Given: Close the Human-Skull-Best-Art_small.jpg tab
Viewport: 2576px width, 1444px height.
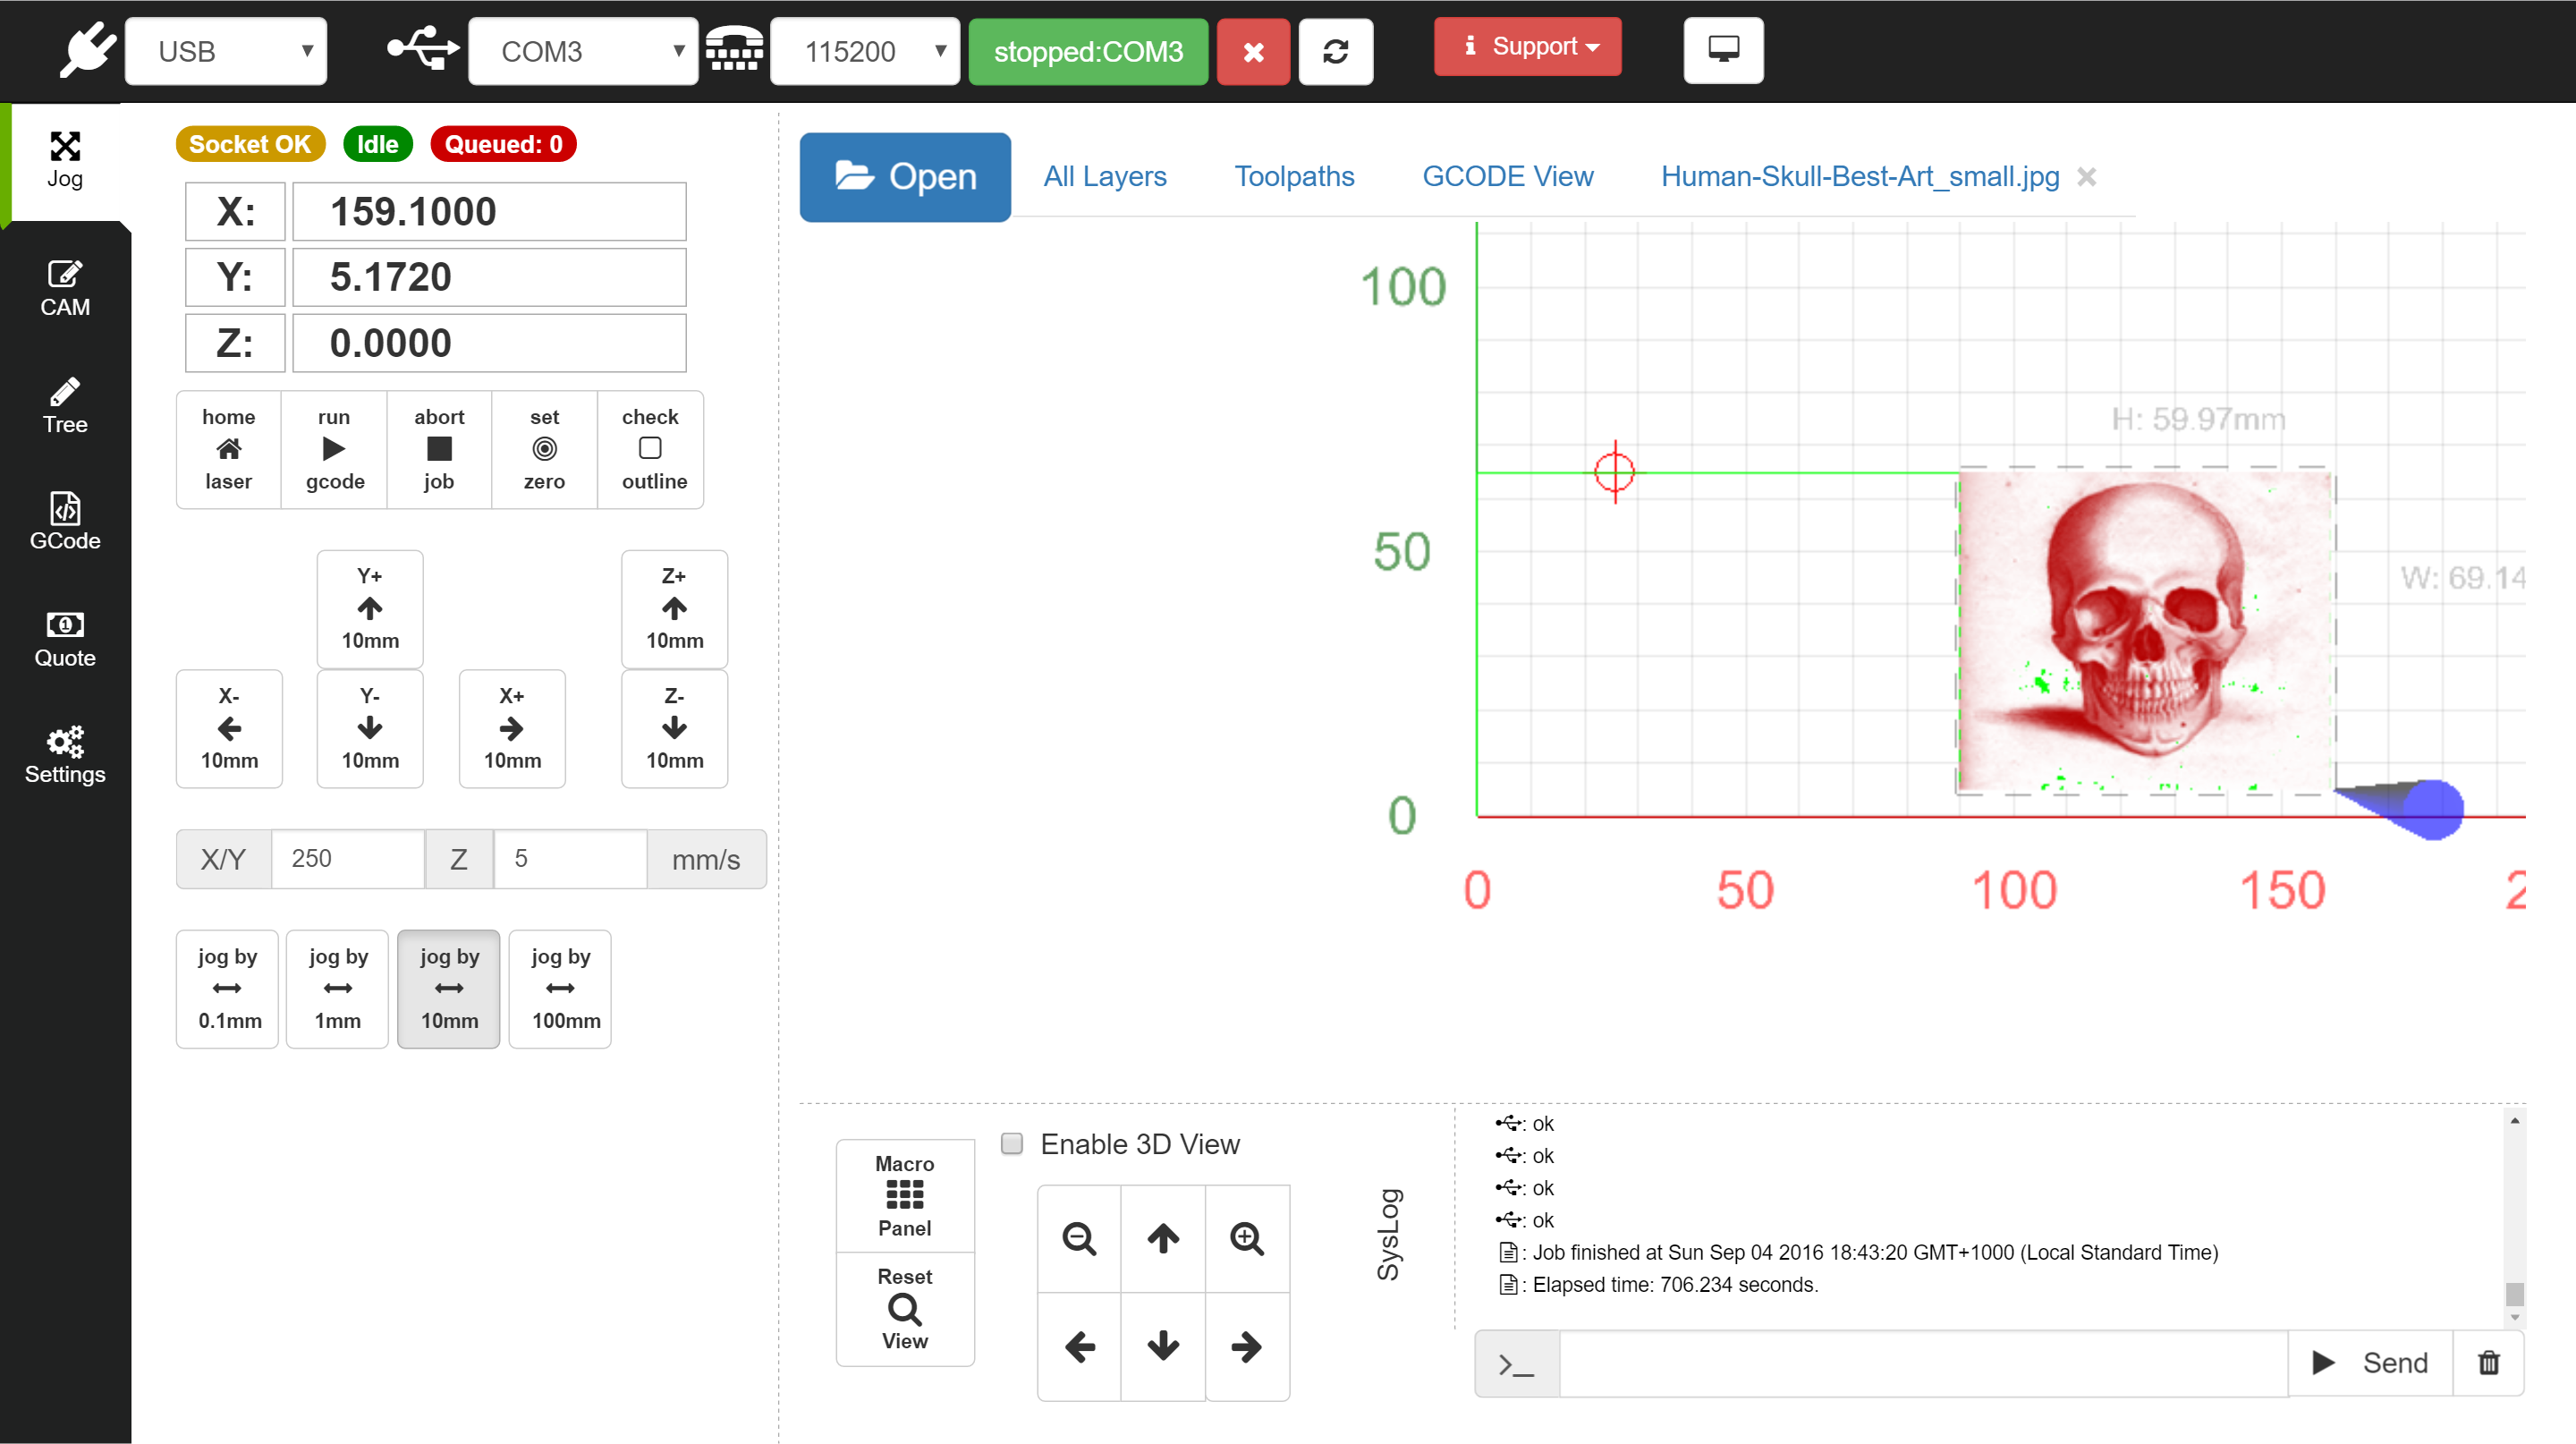Looking at the screenshot, I should [x=2086, y=177].
